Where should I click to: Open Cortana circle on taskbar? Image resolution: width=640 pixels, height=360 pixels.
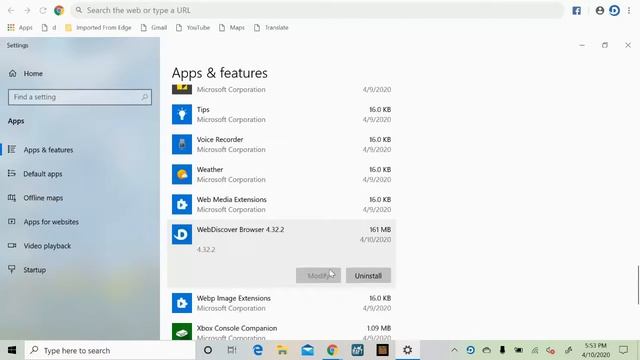pos(208,350)
